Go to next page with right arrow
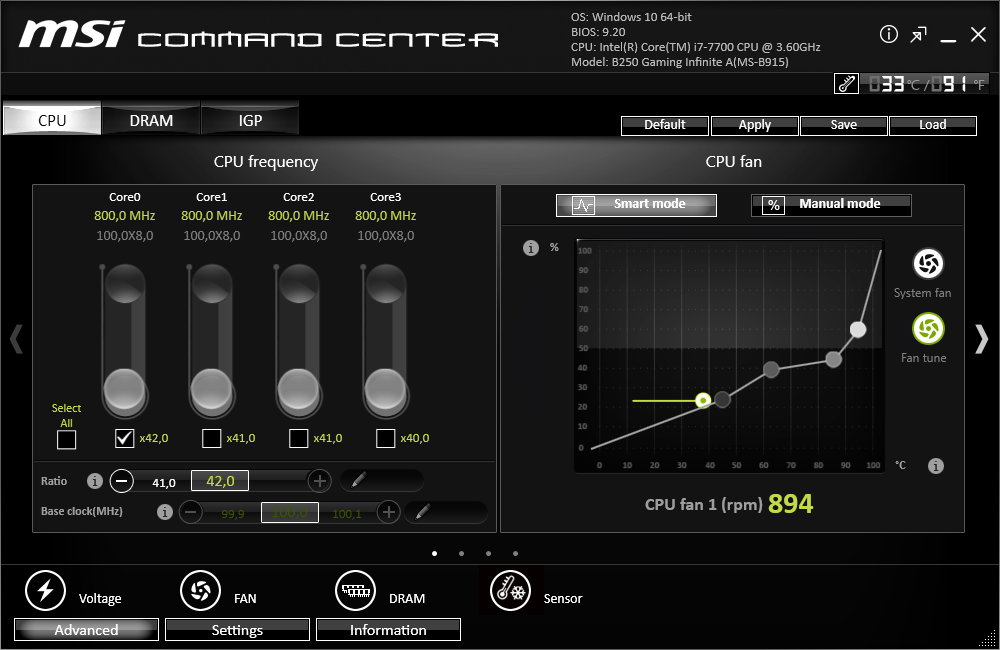Viewport: 1000px width, 650px height. point(982,338)
